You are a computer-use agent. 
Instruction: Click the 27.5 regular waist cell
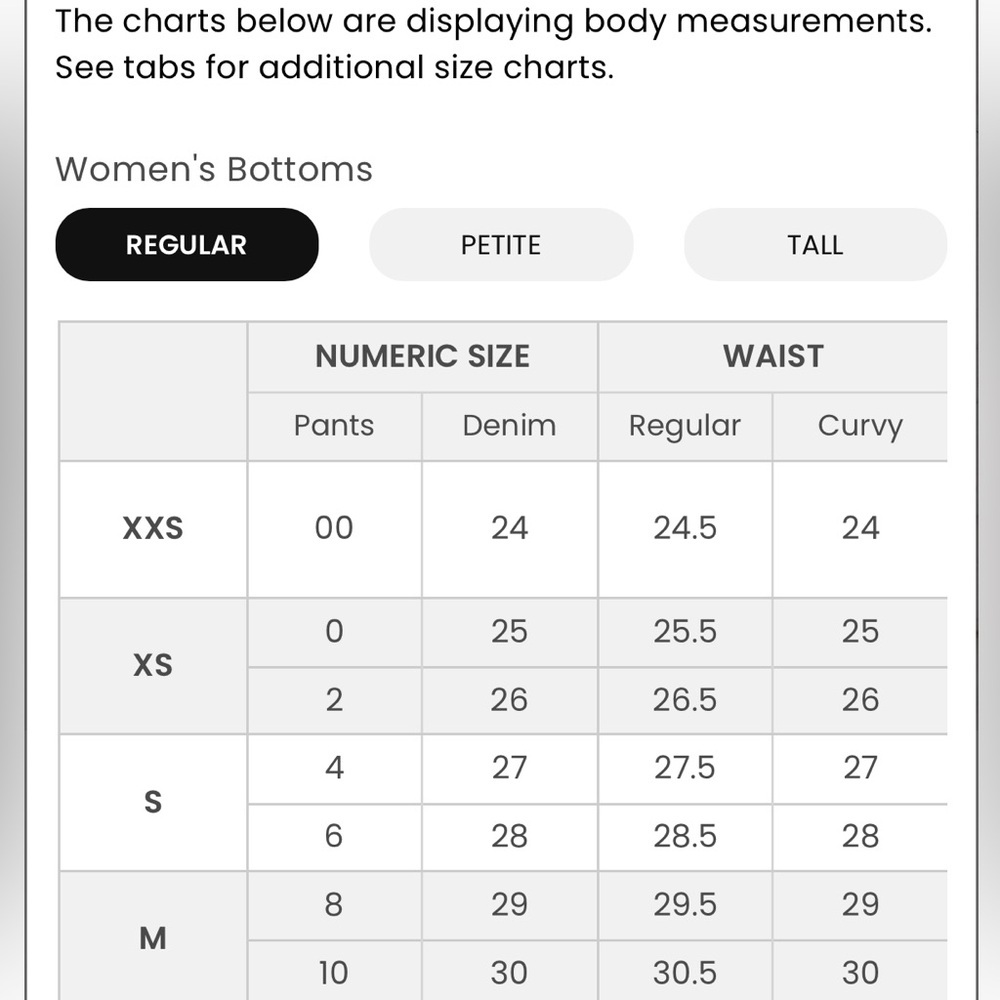click(x=685, y=768)
